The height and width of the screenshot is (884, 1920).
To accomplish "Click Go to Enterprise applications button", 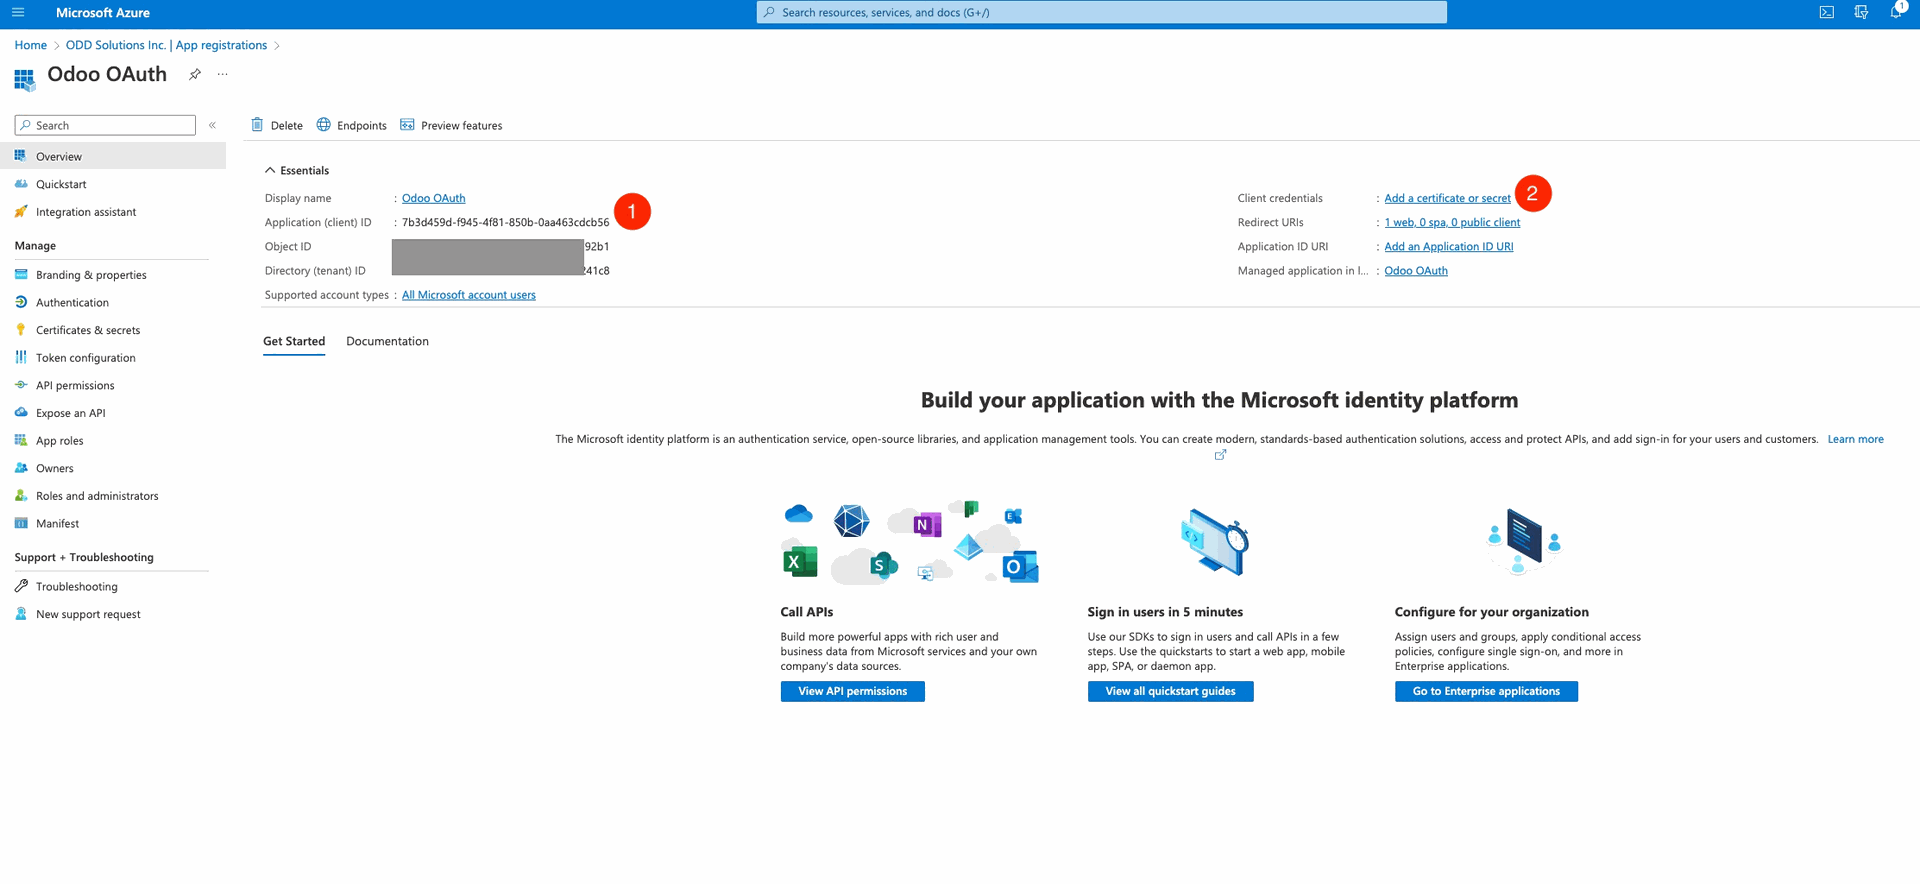I will pos(1486,691).
